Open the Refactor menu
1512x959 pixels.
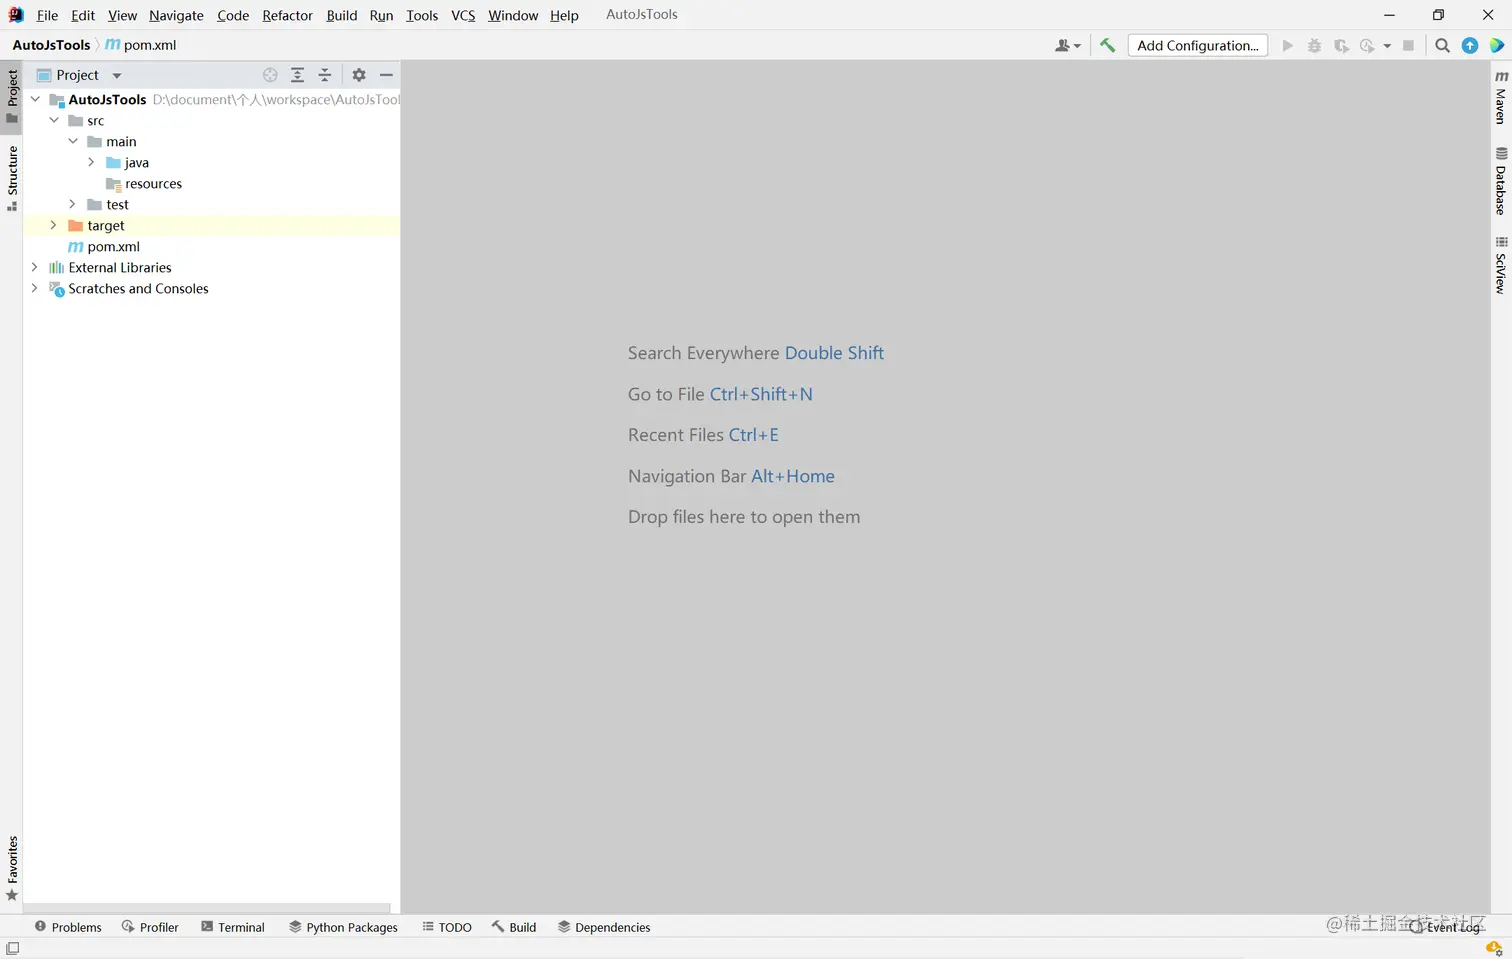point(288,15)
